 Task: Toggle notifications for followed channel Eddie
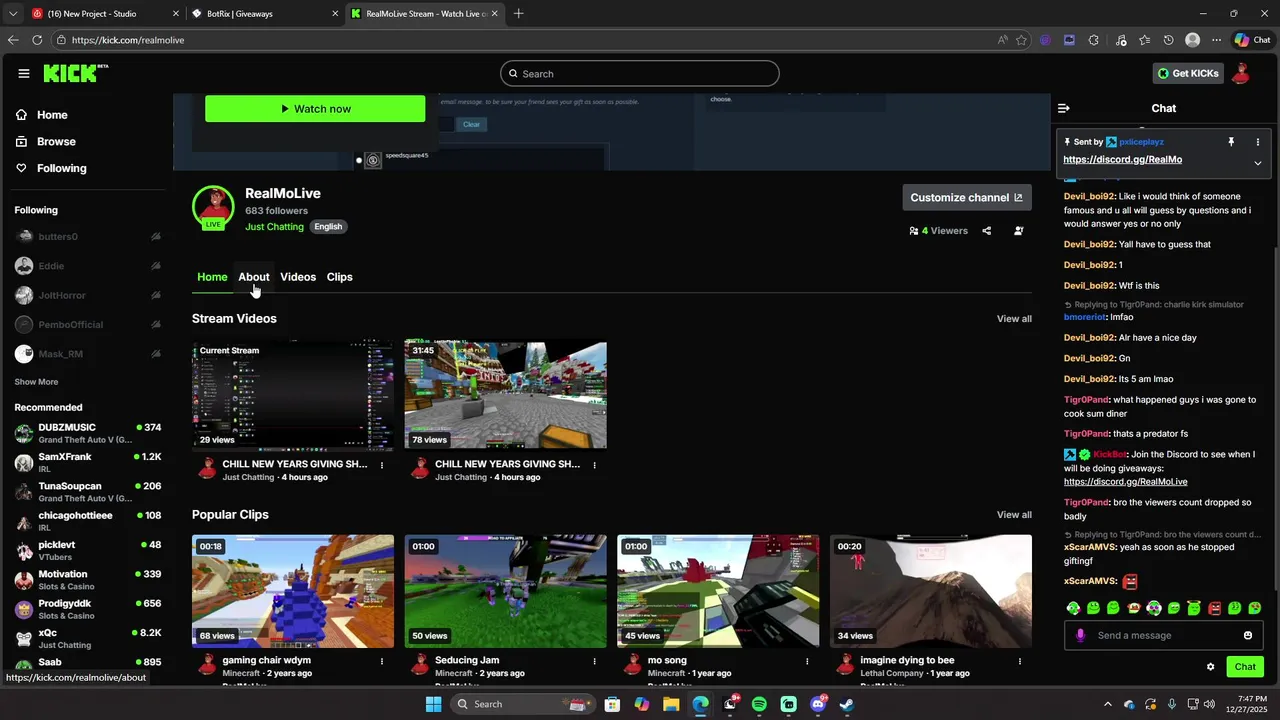[156, 266]
